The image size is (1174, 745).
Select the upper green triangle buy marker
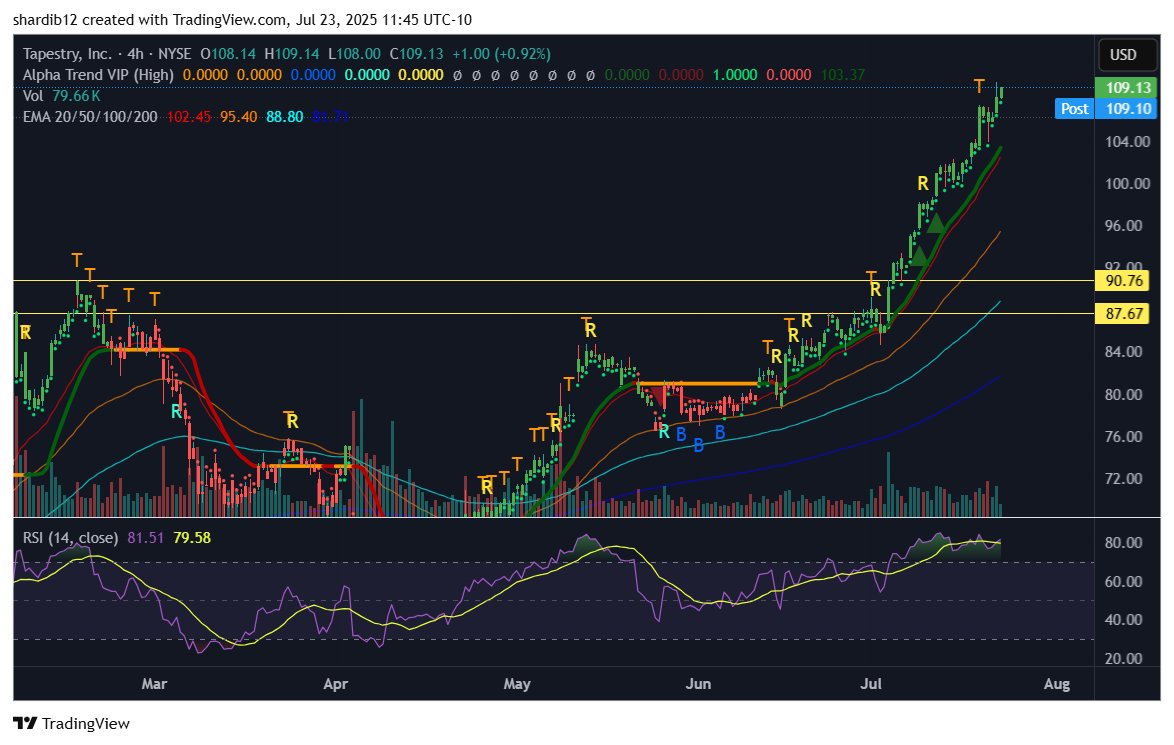936,223
